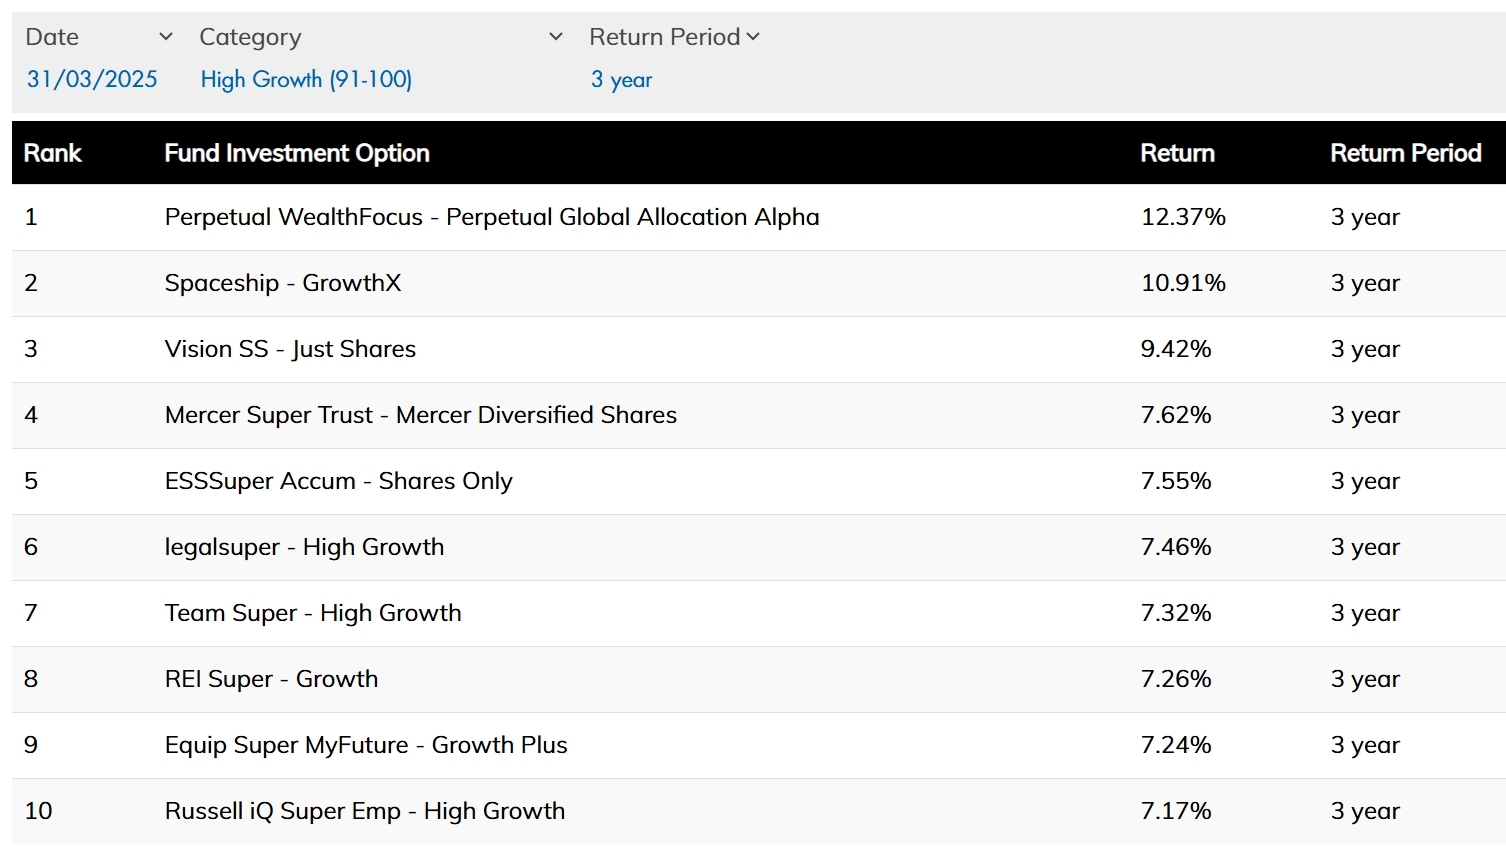Select the ESSSuper Accum - Shares Only row
The image size is (1506, 847).
(338, 481)
